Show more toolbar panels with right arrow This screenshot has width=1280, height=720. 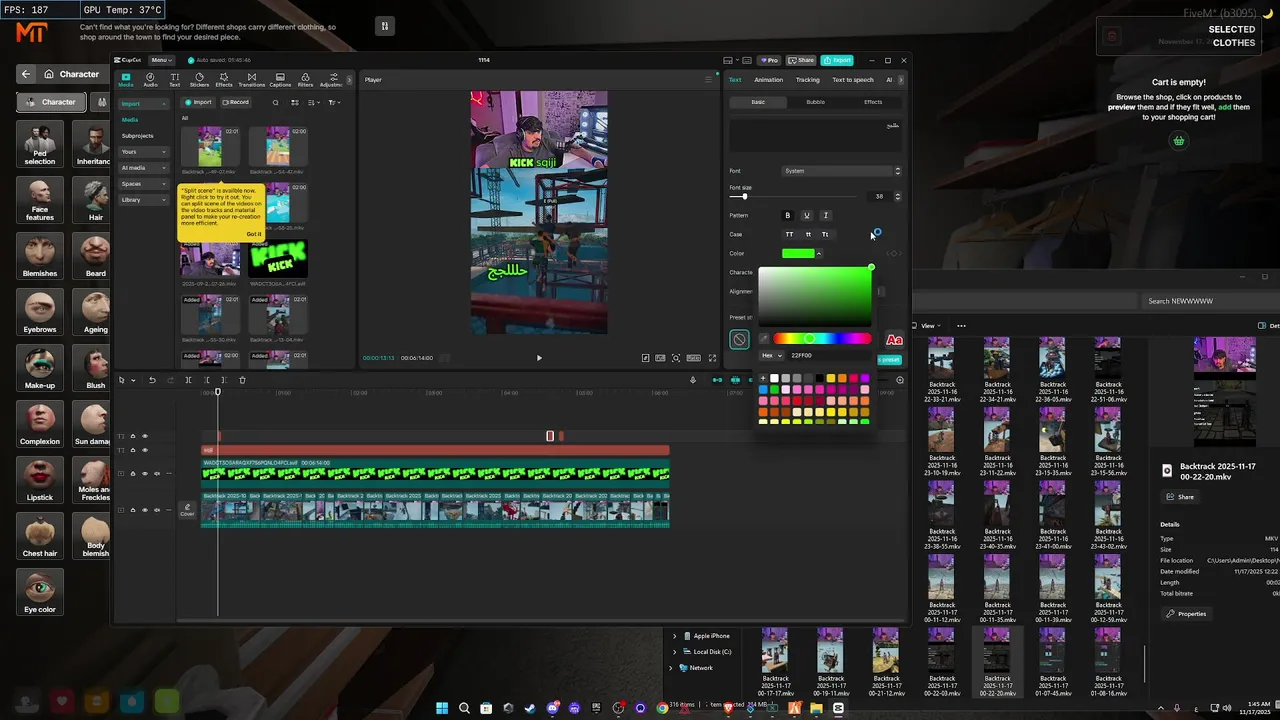349,80
